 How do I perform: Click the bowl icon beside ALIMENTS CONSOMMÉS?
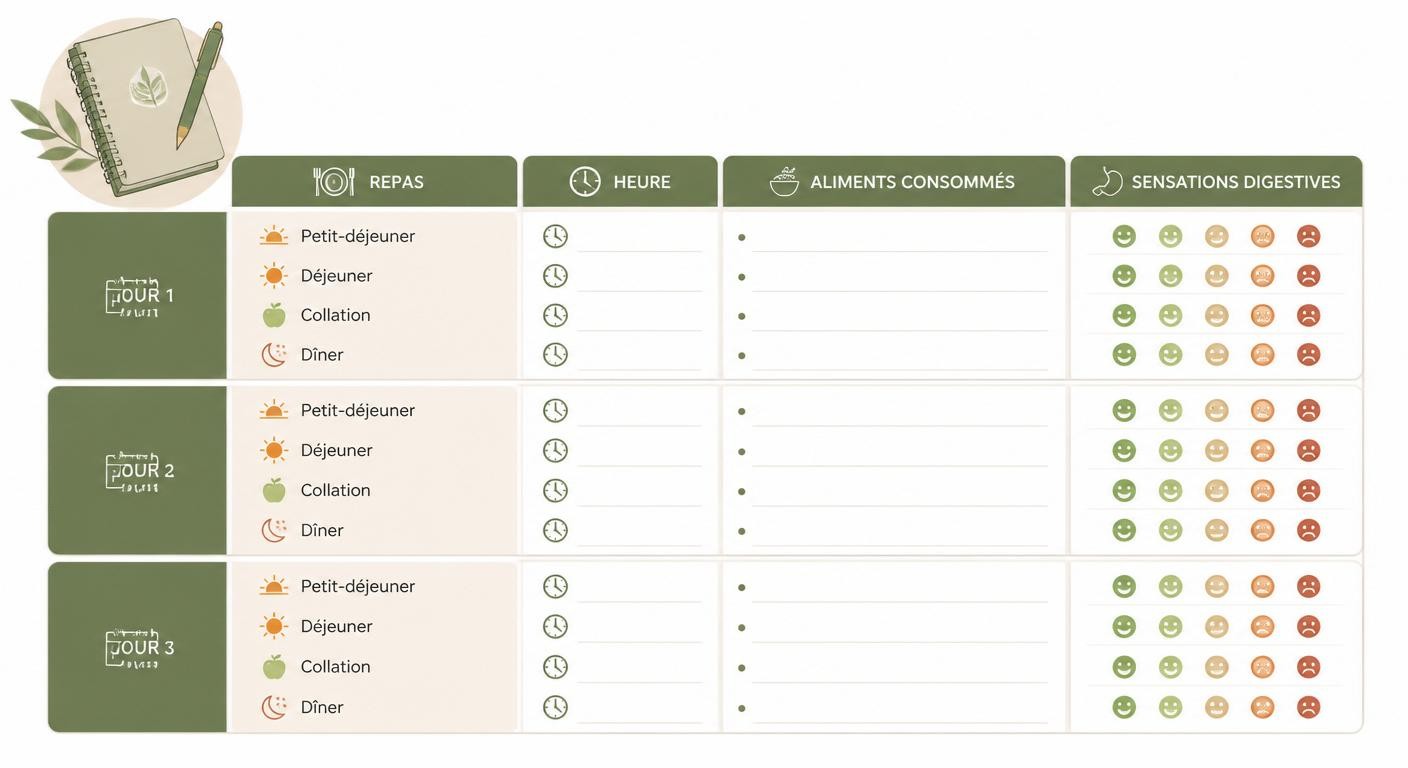[x=784, y=182]
